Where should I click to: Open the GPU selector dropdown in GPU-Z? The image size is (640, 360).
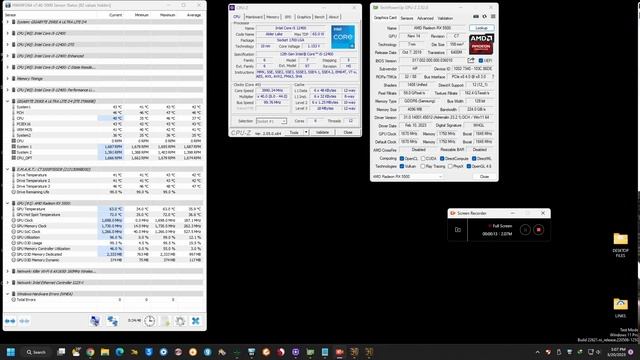coord(407,177)
